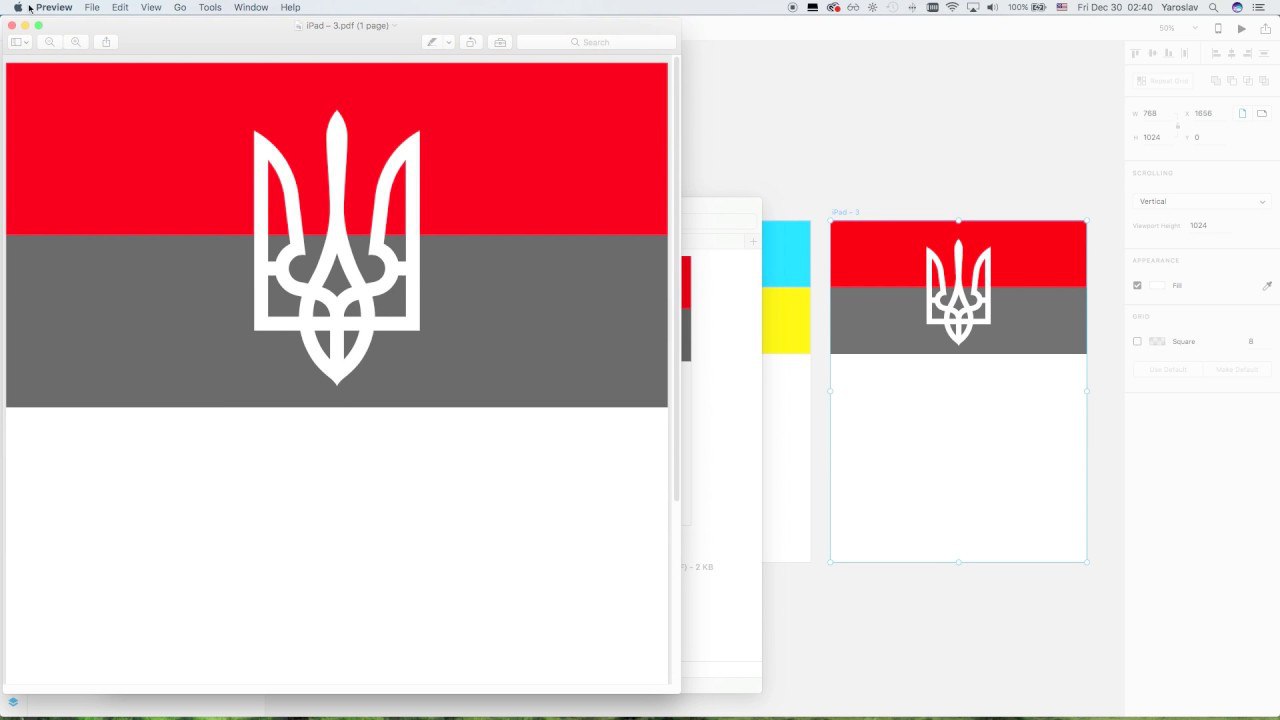Click the Repeat Grid button
The image size is (1280, 720).
coord(1162,81)
